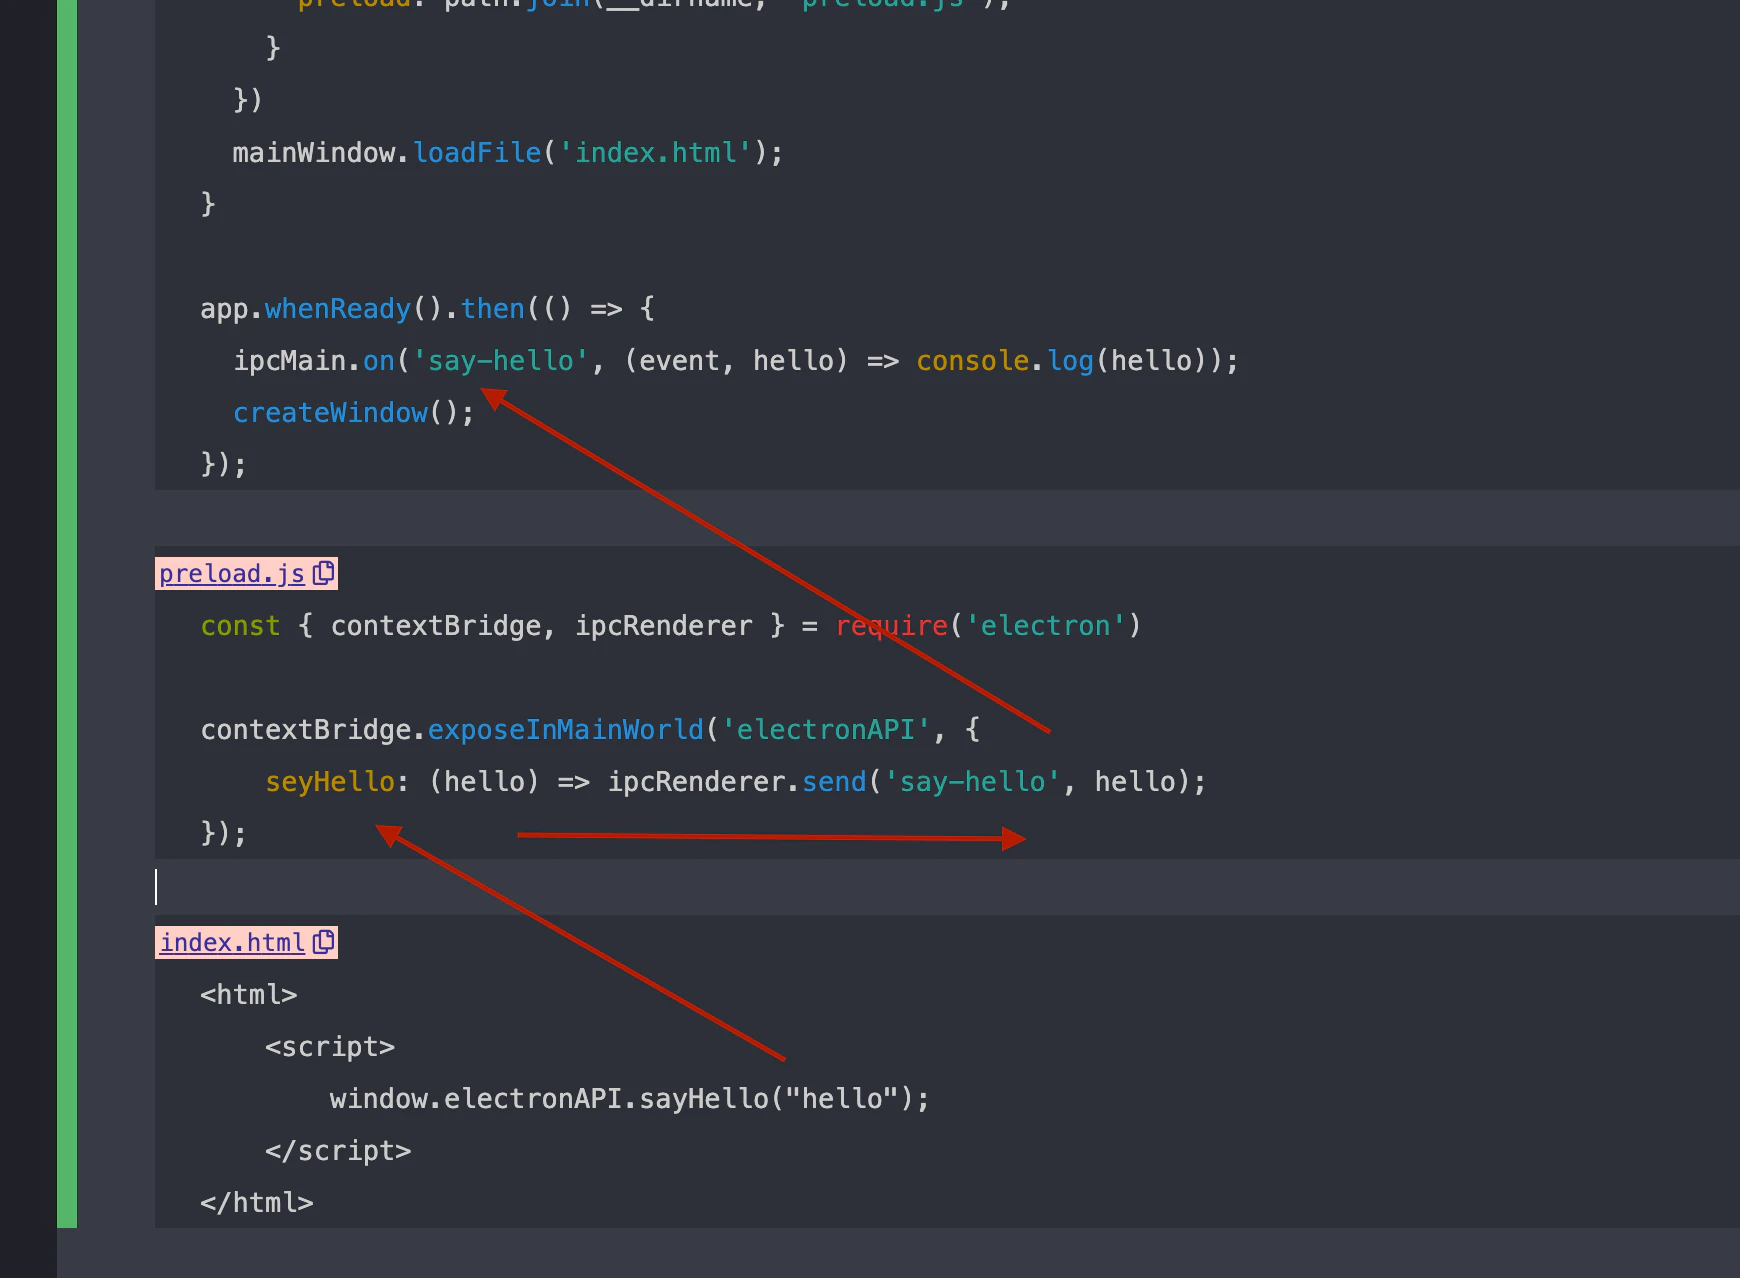Image resolution: width=1740 pixels, height=1278 pixels.
Task: Place cursor on empty line above index.html
Action: click(947, 887)
